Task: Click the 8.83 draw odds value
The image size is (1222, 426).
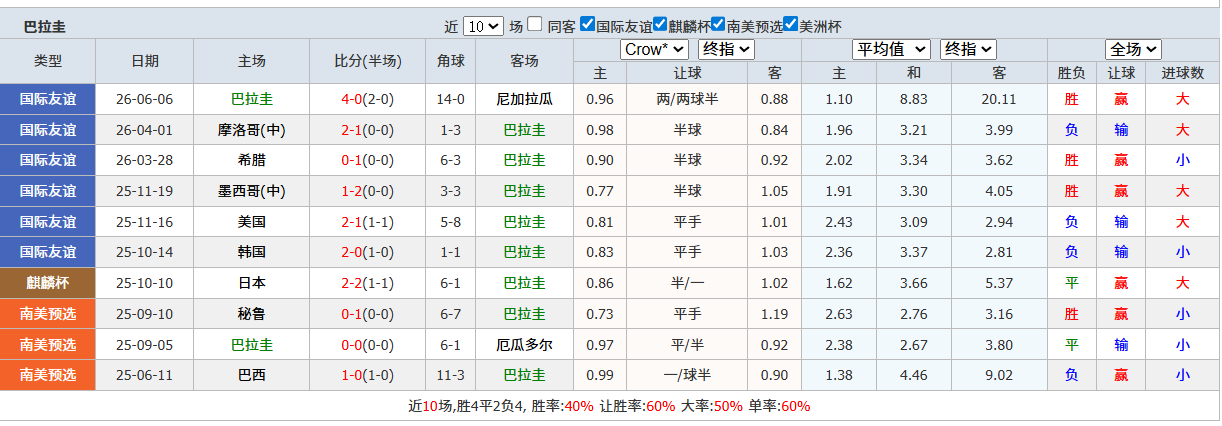Action: [914, 99]
